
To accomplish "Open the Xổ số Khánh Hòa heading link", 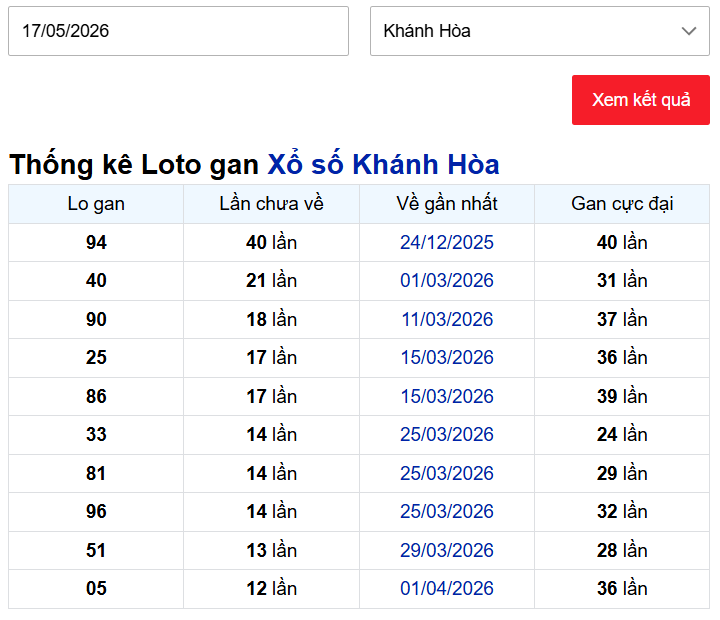I will tap(383, 164).
